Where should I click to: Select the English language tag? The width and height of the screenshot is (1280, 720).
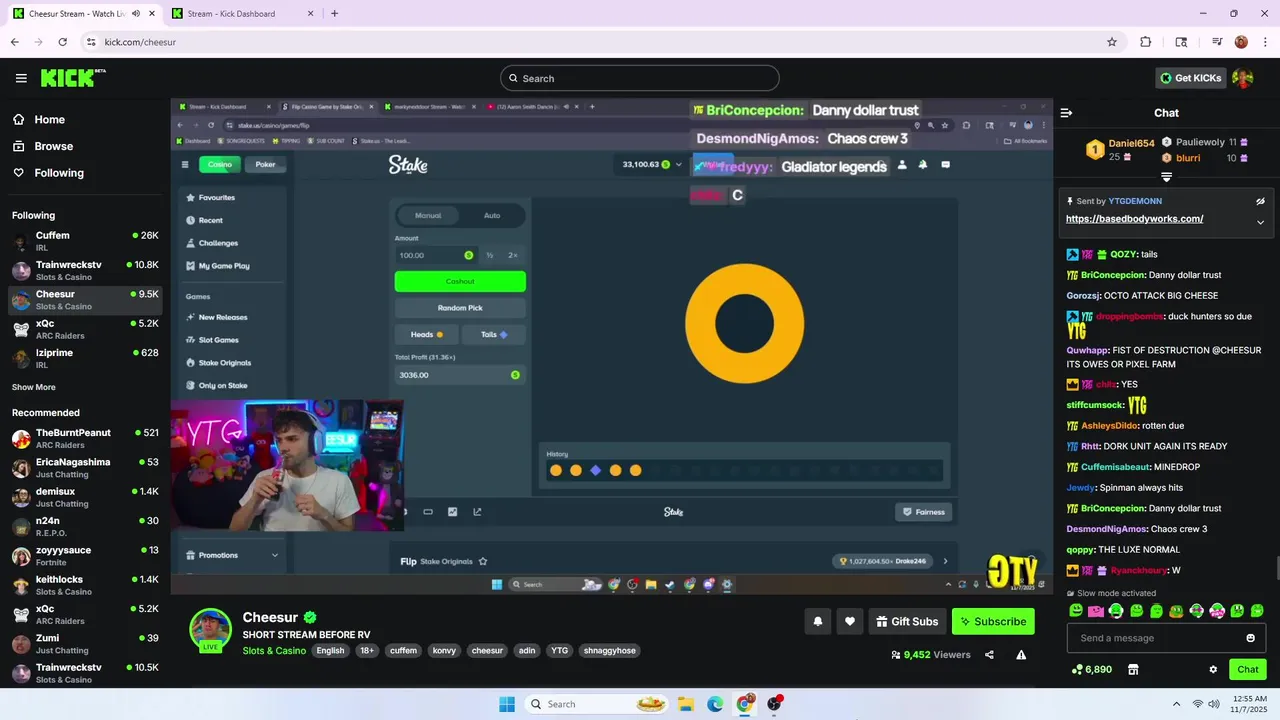pyautogui.click(x=330, y=650)
